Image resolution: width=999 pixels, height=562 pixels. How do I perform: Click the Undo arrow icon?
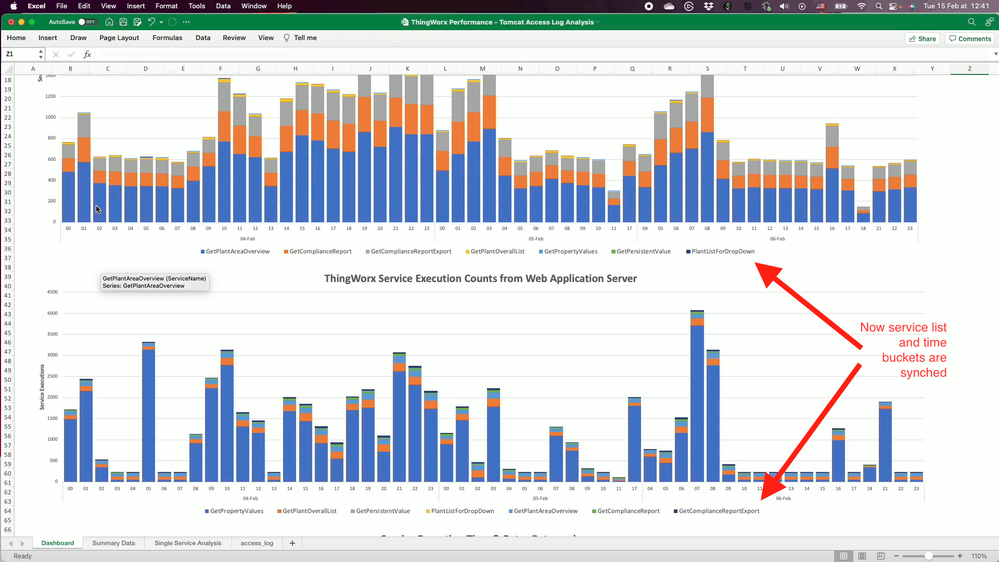tap(152, 22)
